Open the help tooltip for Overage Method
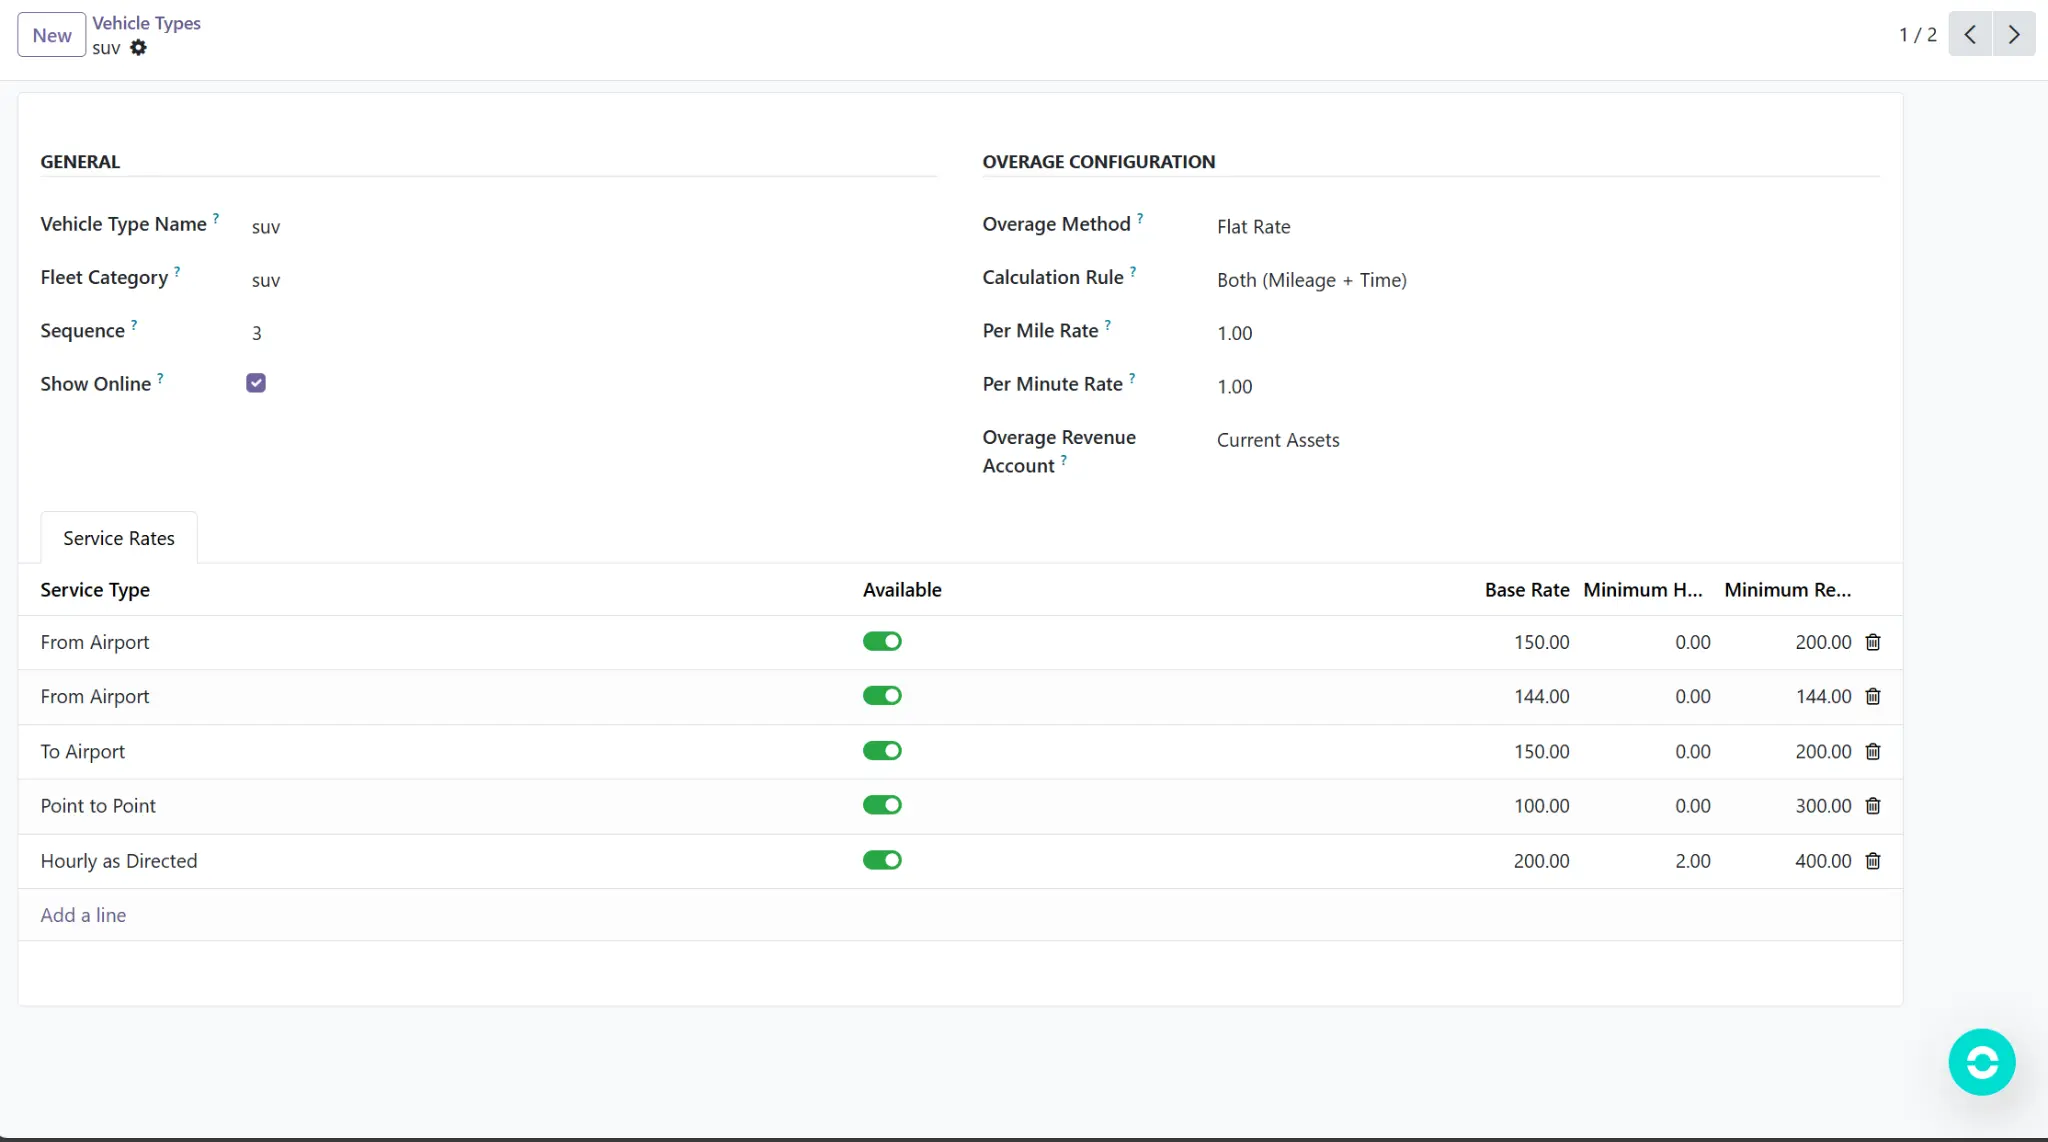 (1140, 217)
